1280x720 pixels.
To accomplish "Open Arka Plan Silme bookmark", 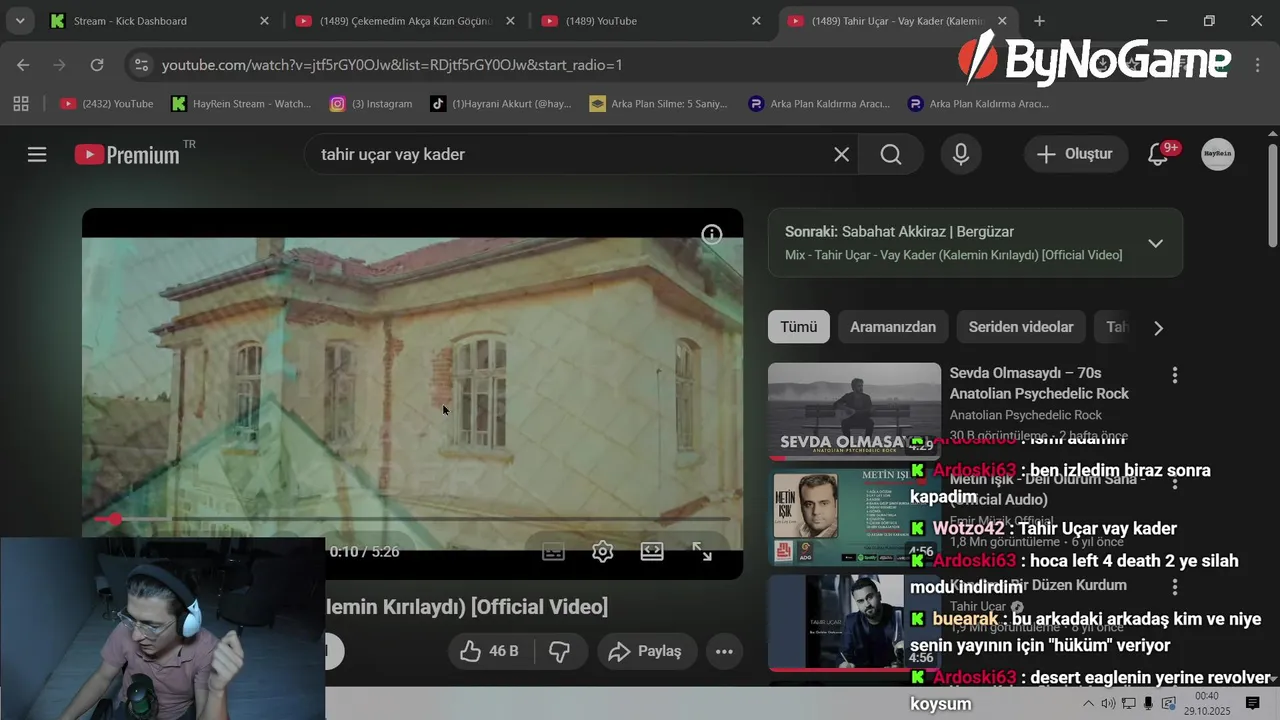I will [659, 103].
